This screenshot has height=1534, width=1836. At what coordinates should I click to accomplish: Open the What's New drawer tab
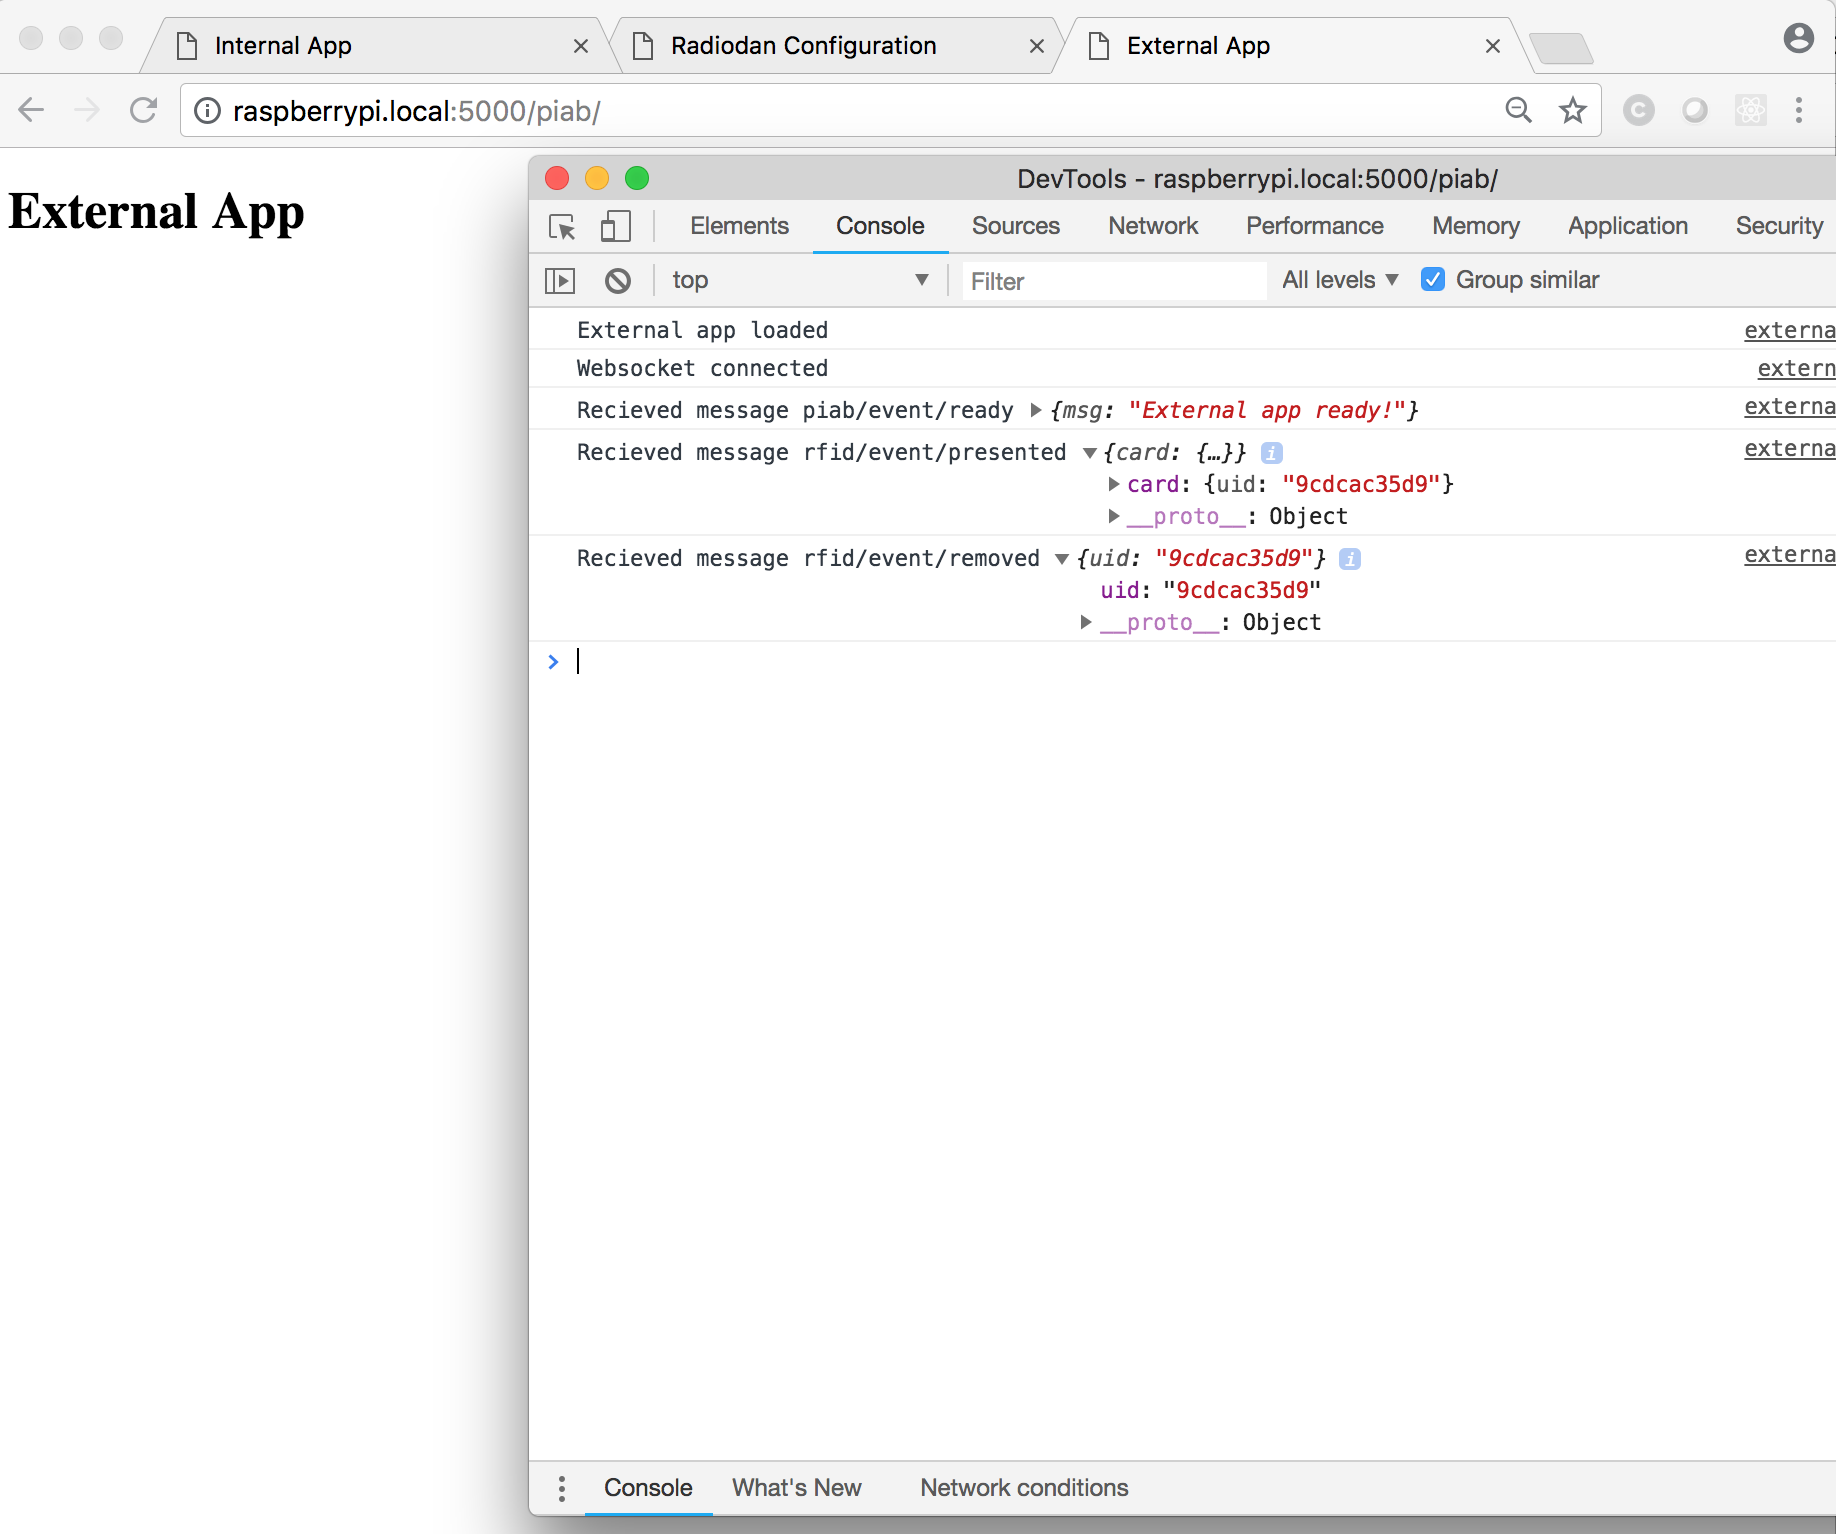pos(796,1488)
